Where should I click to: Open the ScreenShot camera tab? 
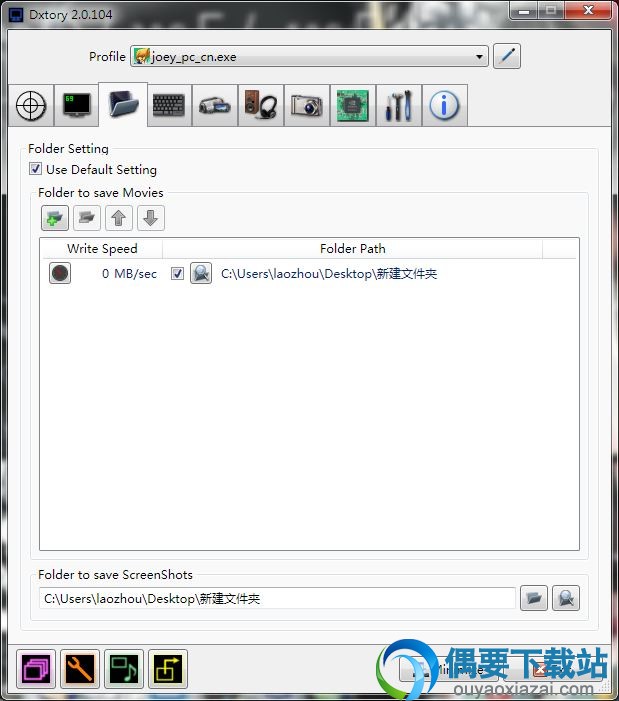[x=307, y=106]
